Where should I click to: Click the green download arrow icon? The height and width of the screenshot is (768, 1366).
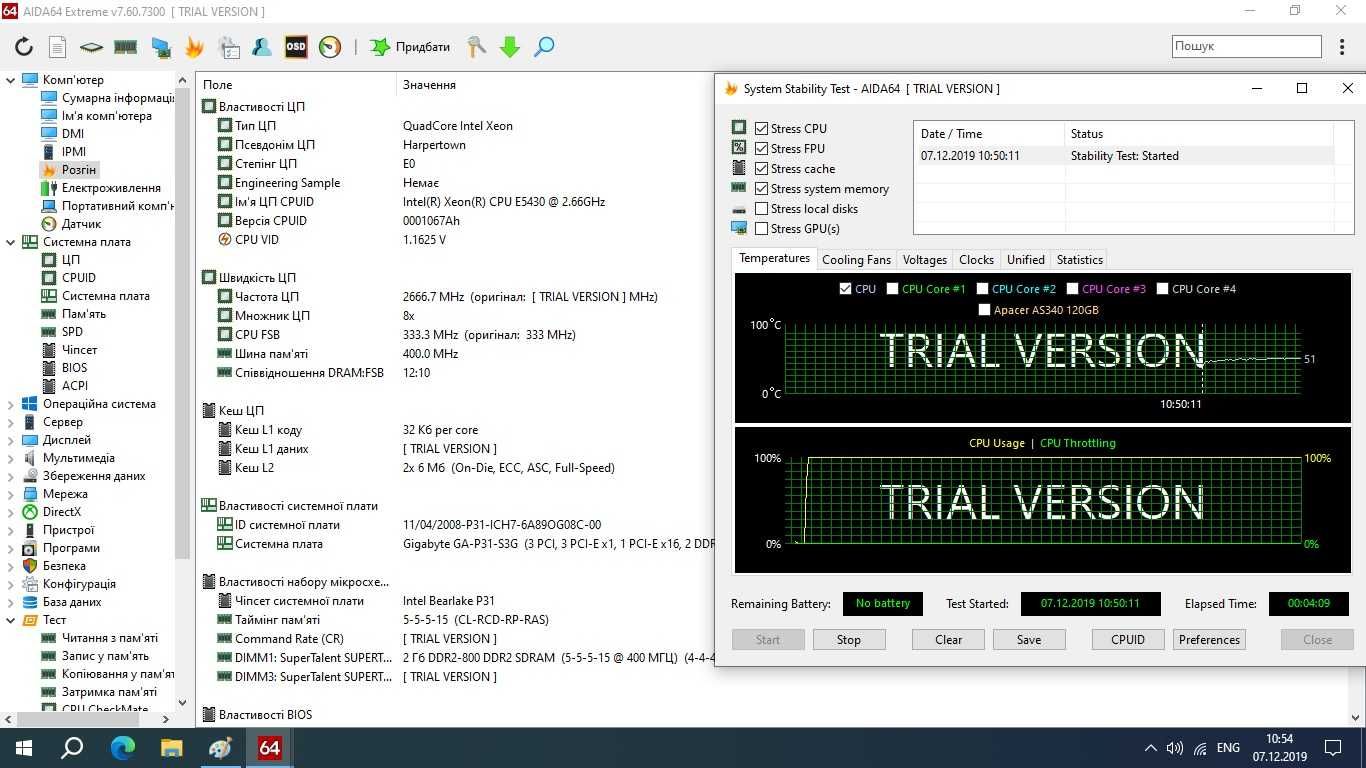[x=510, y=47]
